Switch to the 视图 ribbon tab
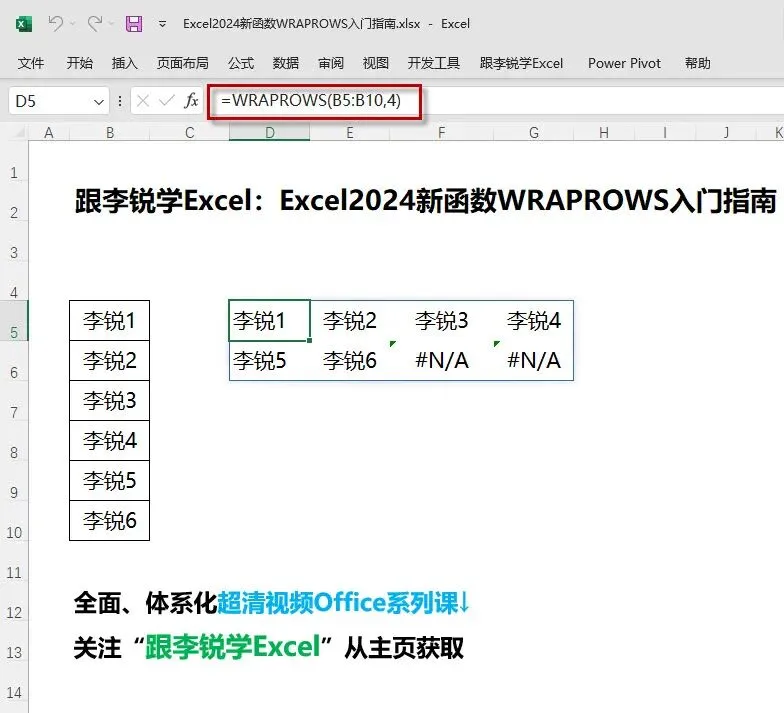This screenshot has width=784, height=713. tap(376, 63)
